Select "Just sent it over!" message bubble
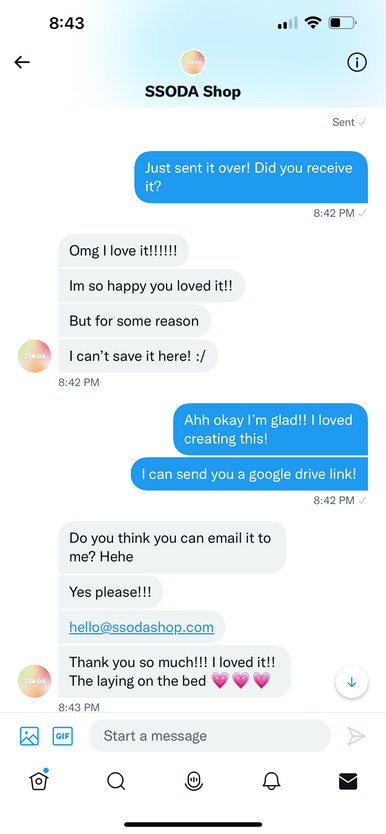386x834 pixels. 251,177
